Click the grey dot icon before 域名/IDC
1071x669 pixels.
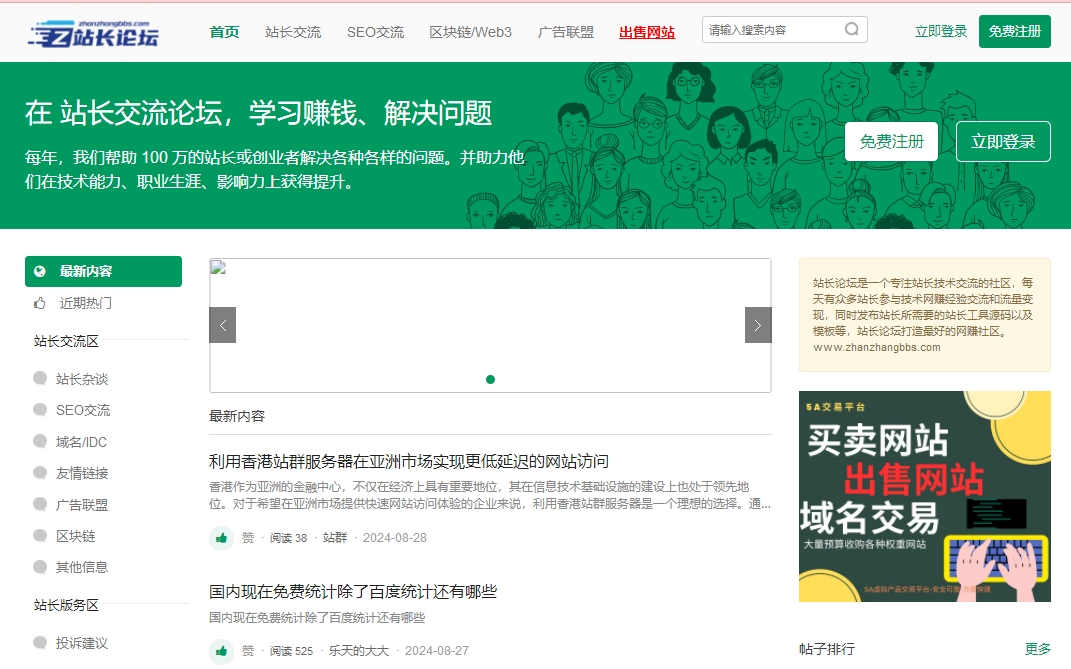point(40,441)
